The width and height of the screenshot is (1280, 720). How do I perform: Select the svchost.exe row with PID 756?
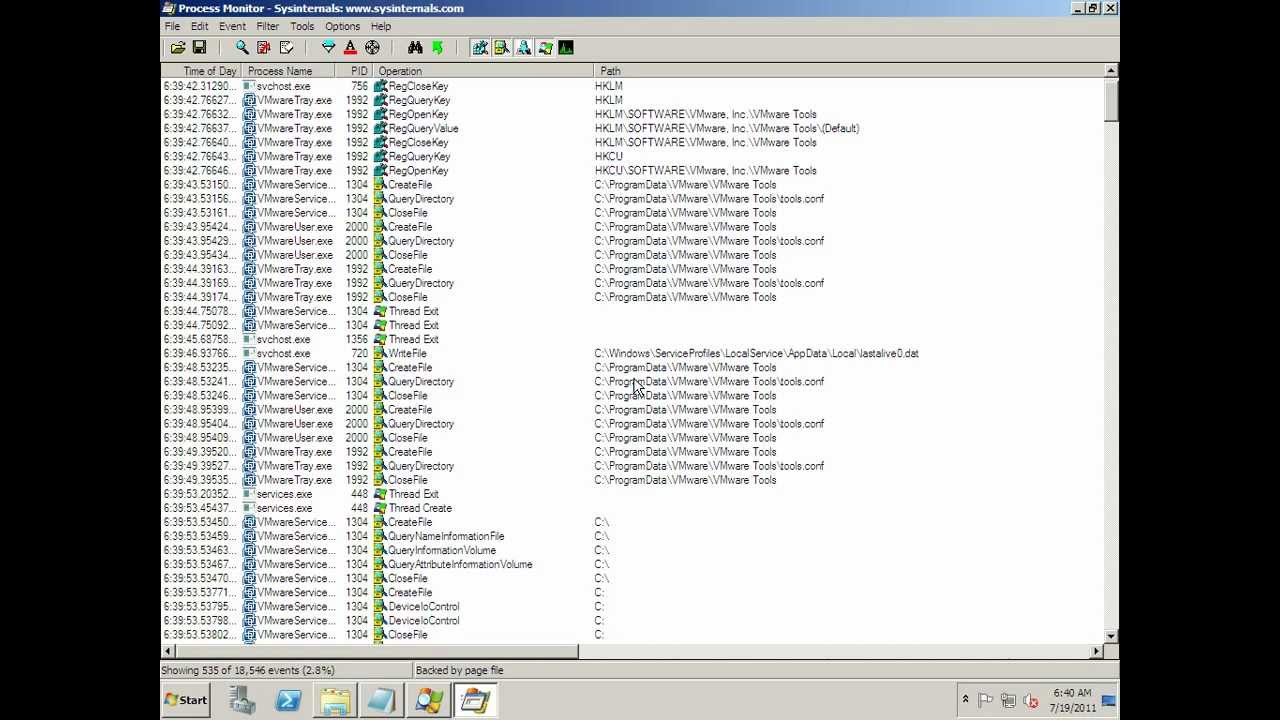(x=633, y=86)
